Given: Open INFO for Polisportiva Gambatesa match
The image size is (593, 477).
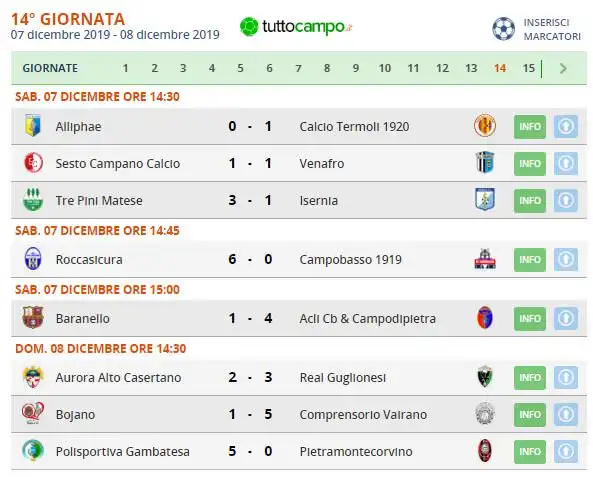Looking at the screenshot, I should [x=530, y=452].
